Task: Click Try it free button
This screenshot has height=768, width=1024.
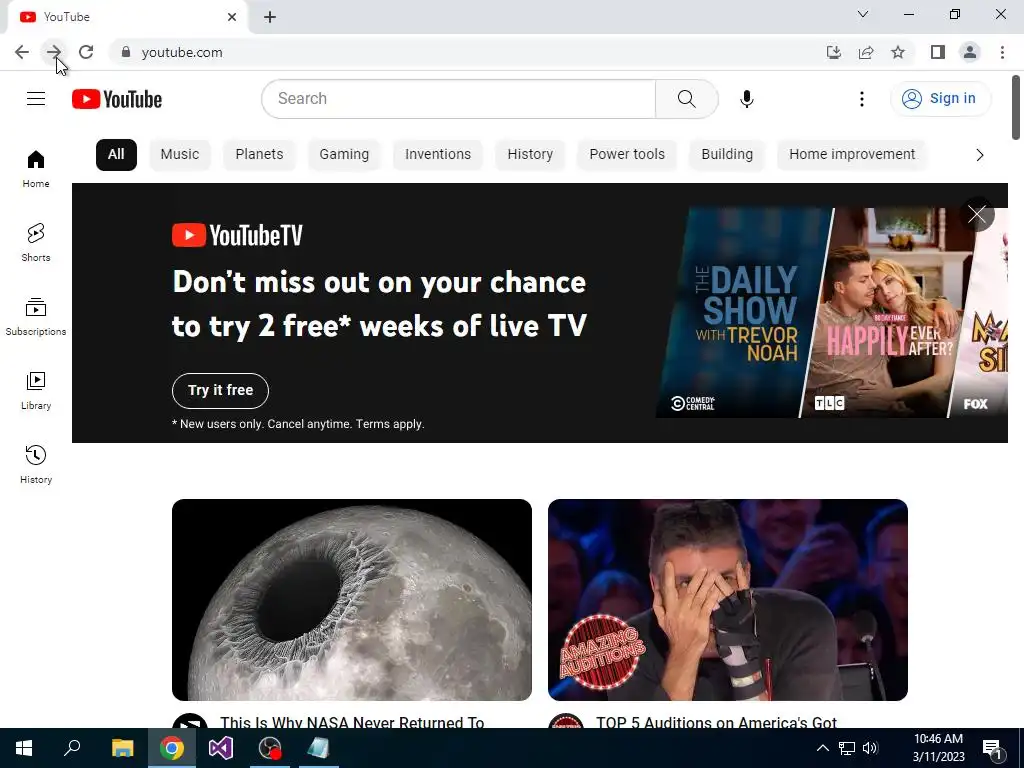Action: tap(220, 391)
